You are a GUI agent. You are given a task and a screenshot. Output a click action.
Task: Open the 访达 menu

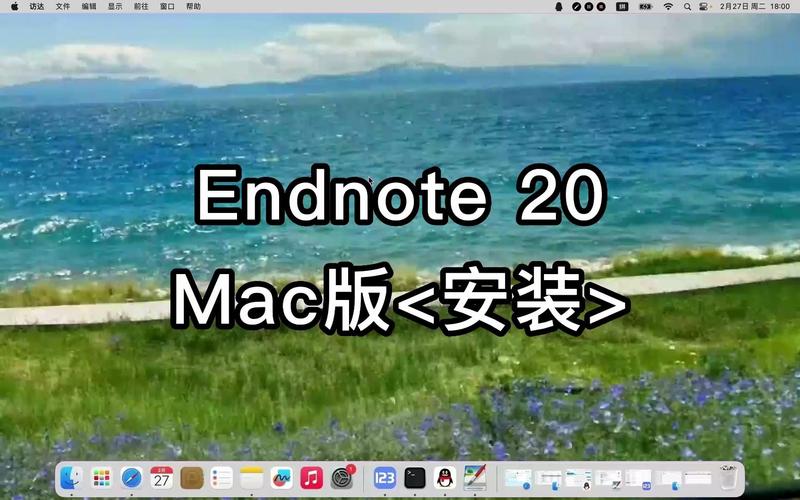coord(37,7)
